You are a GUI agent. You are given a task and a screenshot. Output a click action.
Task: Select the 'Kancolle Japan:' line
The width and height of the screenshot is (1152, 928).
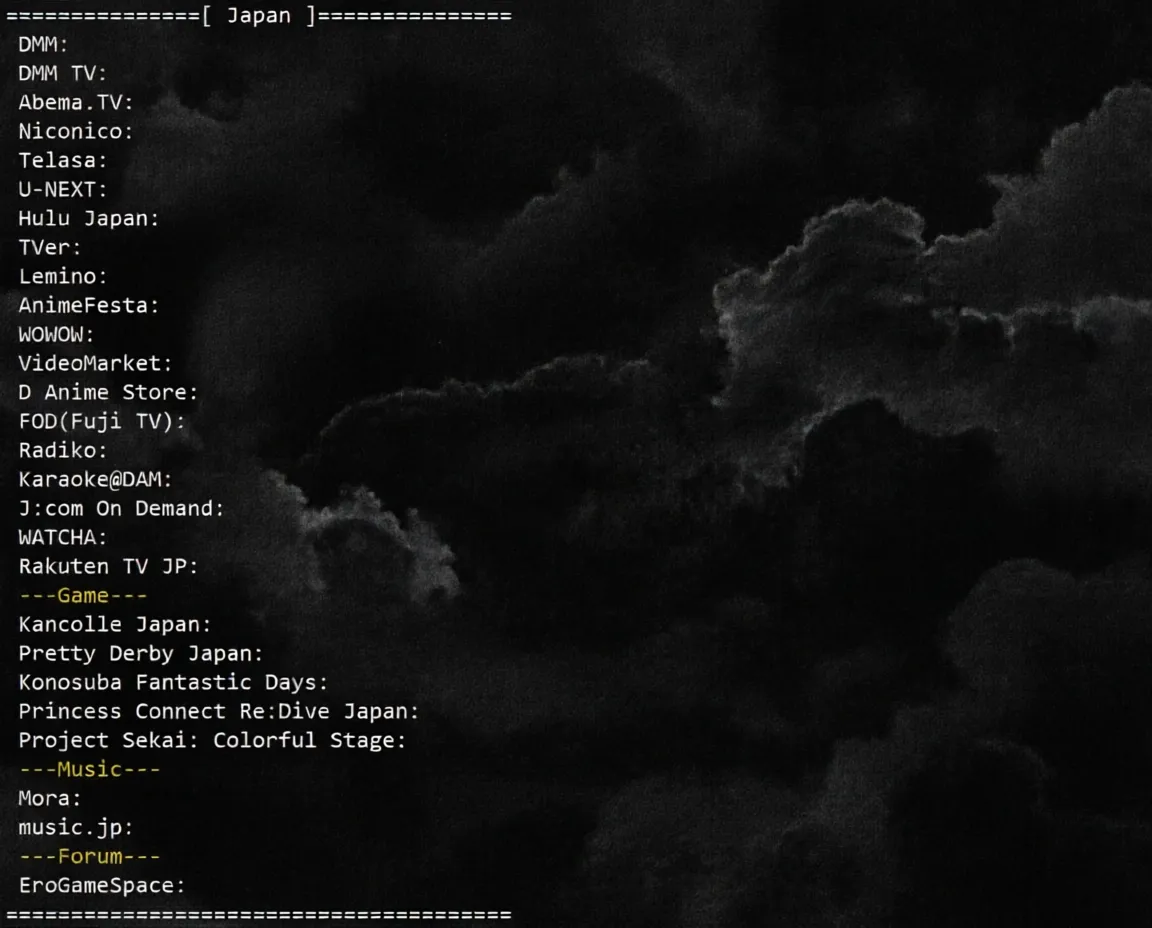pos(115,625)
